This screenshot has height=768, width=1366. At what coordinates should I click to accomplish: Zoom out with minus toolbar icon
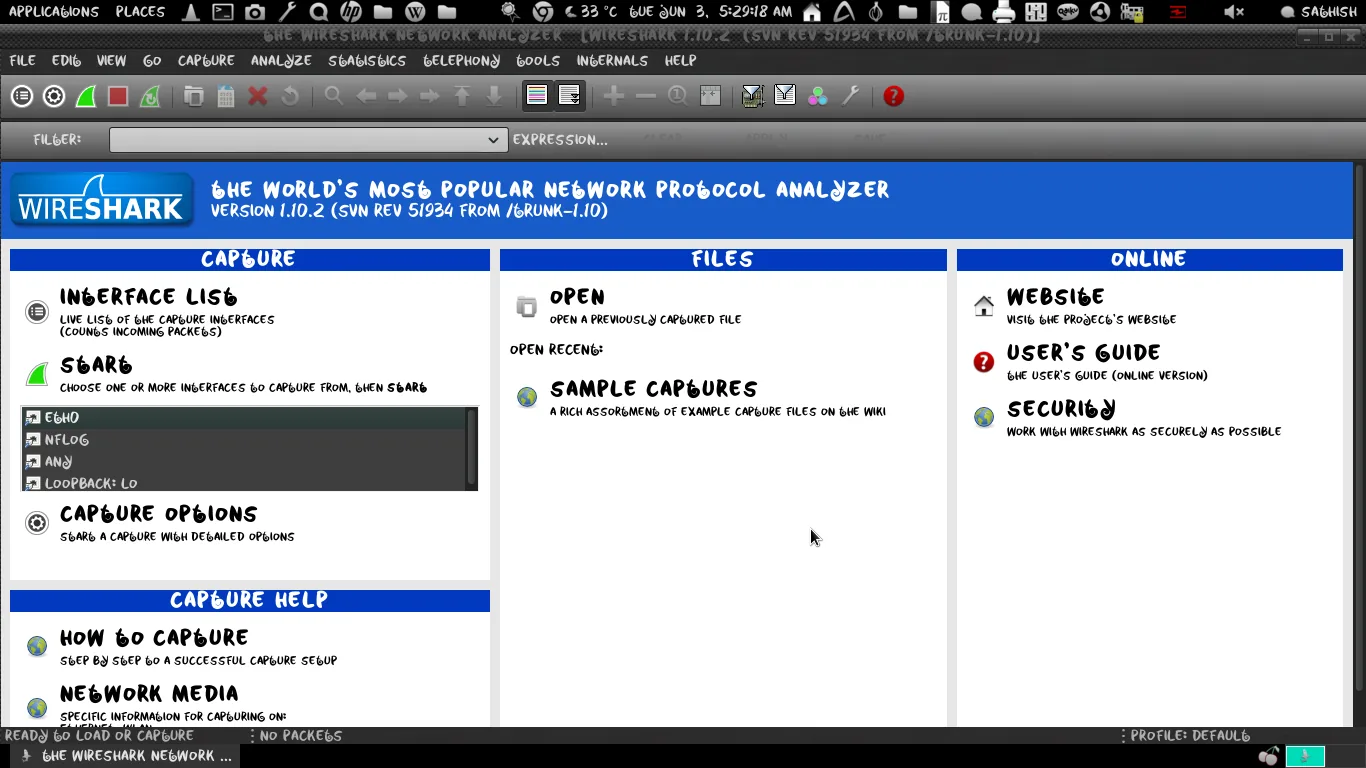click(x=646, y=96)
